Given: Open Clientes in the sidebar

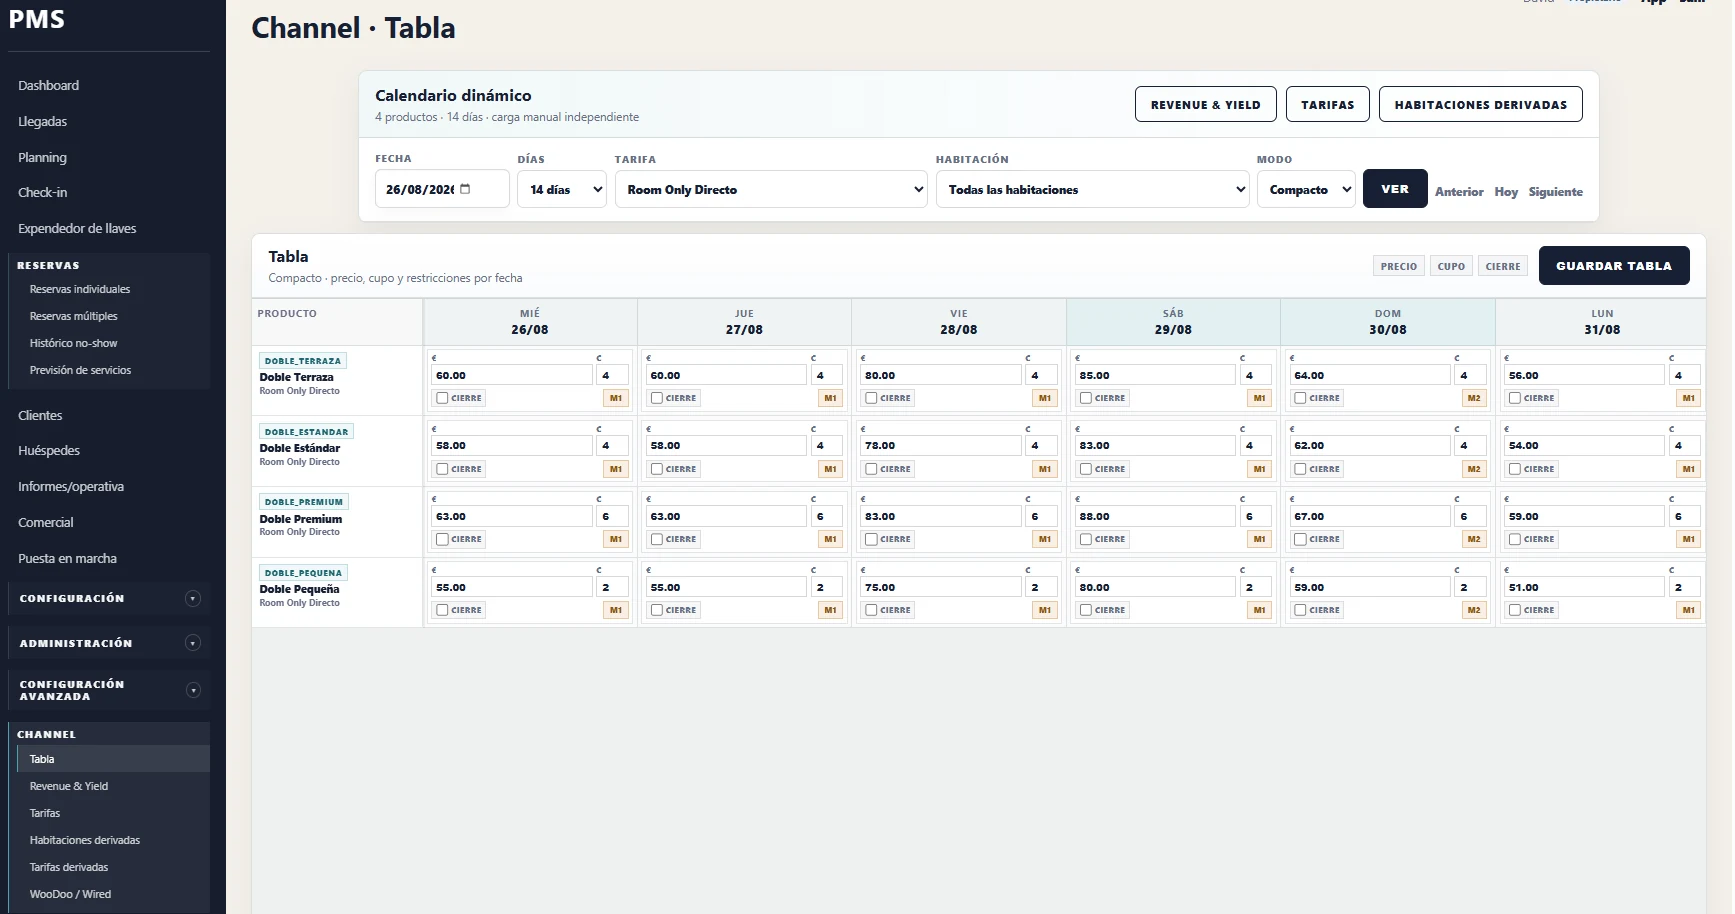Looking at the screenshot, I should (40, 416).
